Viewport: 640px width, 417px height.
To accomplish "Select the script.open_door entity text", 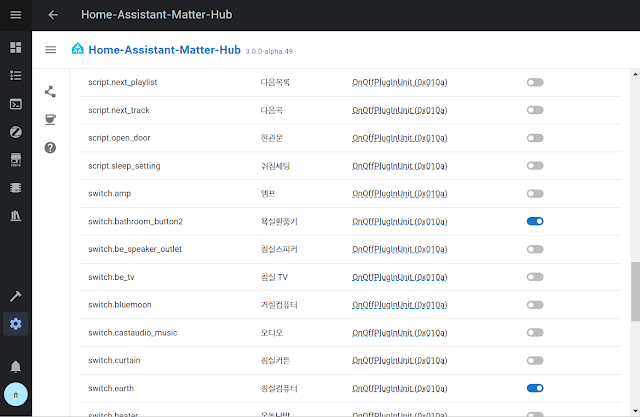I will point(119,138).
